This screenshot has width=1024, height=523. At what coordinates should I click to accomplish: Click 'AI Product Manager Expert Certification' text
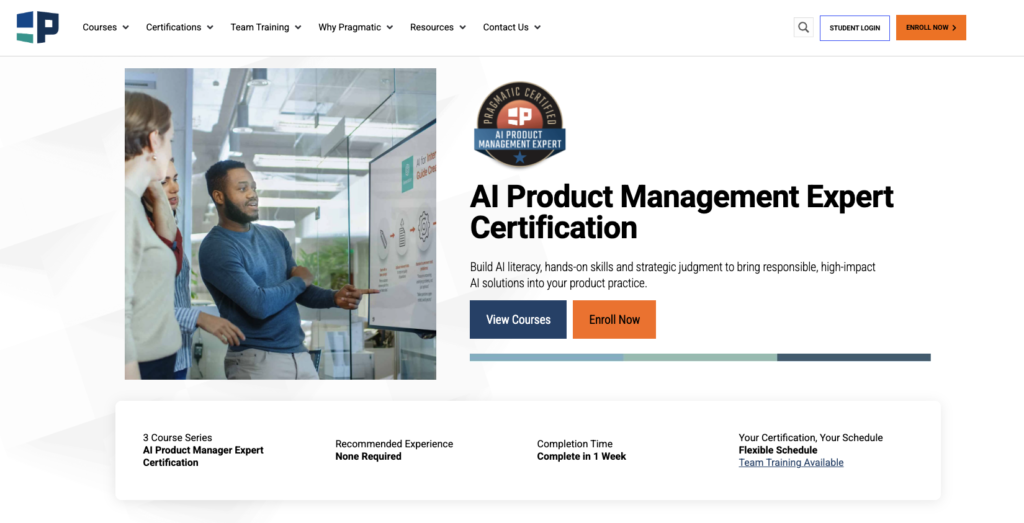click(203, 456)
